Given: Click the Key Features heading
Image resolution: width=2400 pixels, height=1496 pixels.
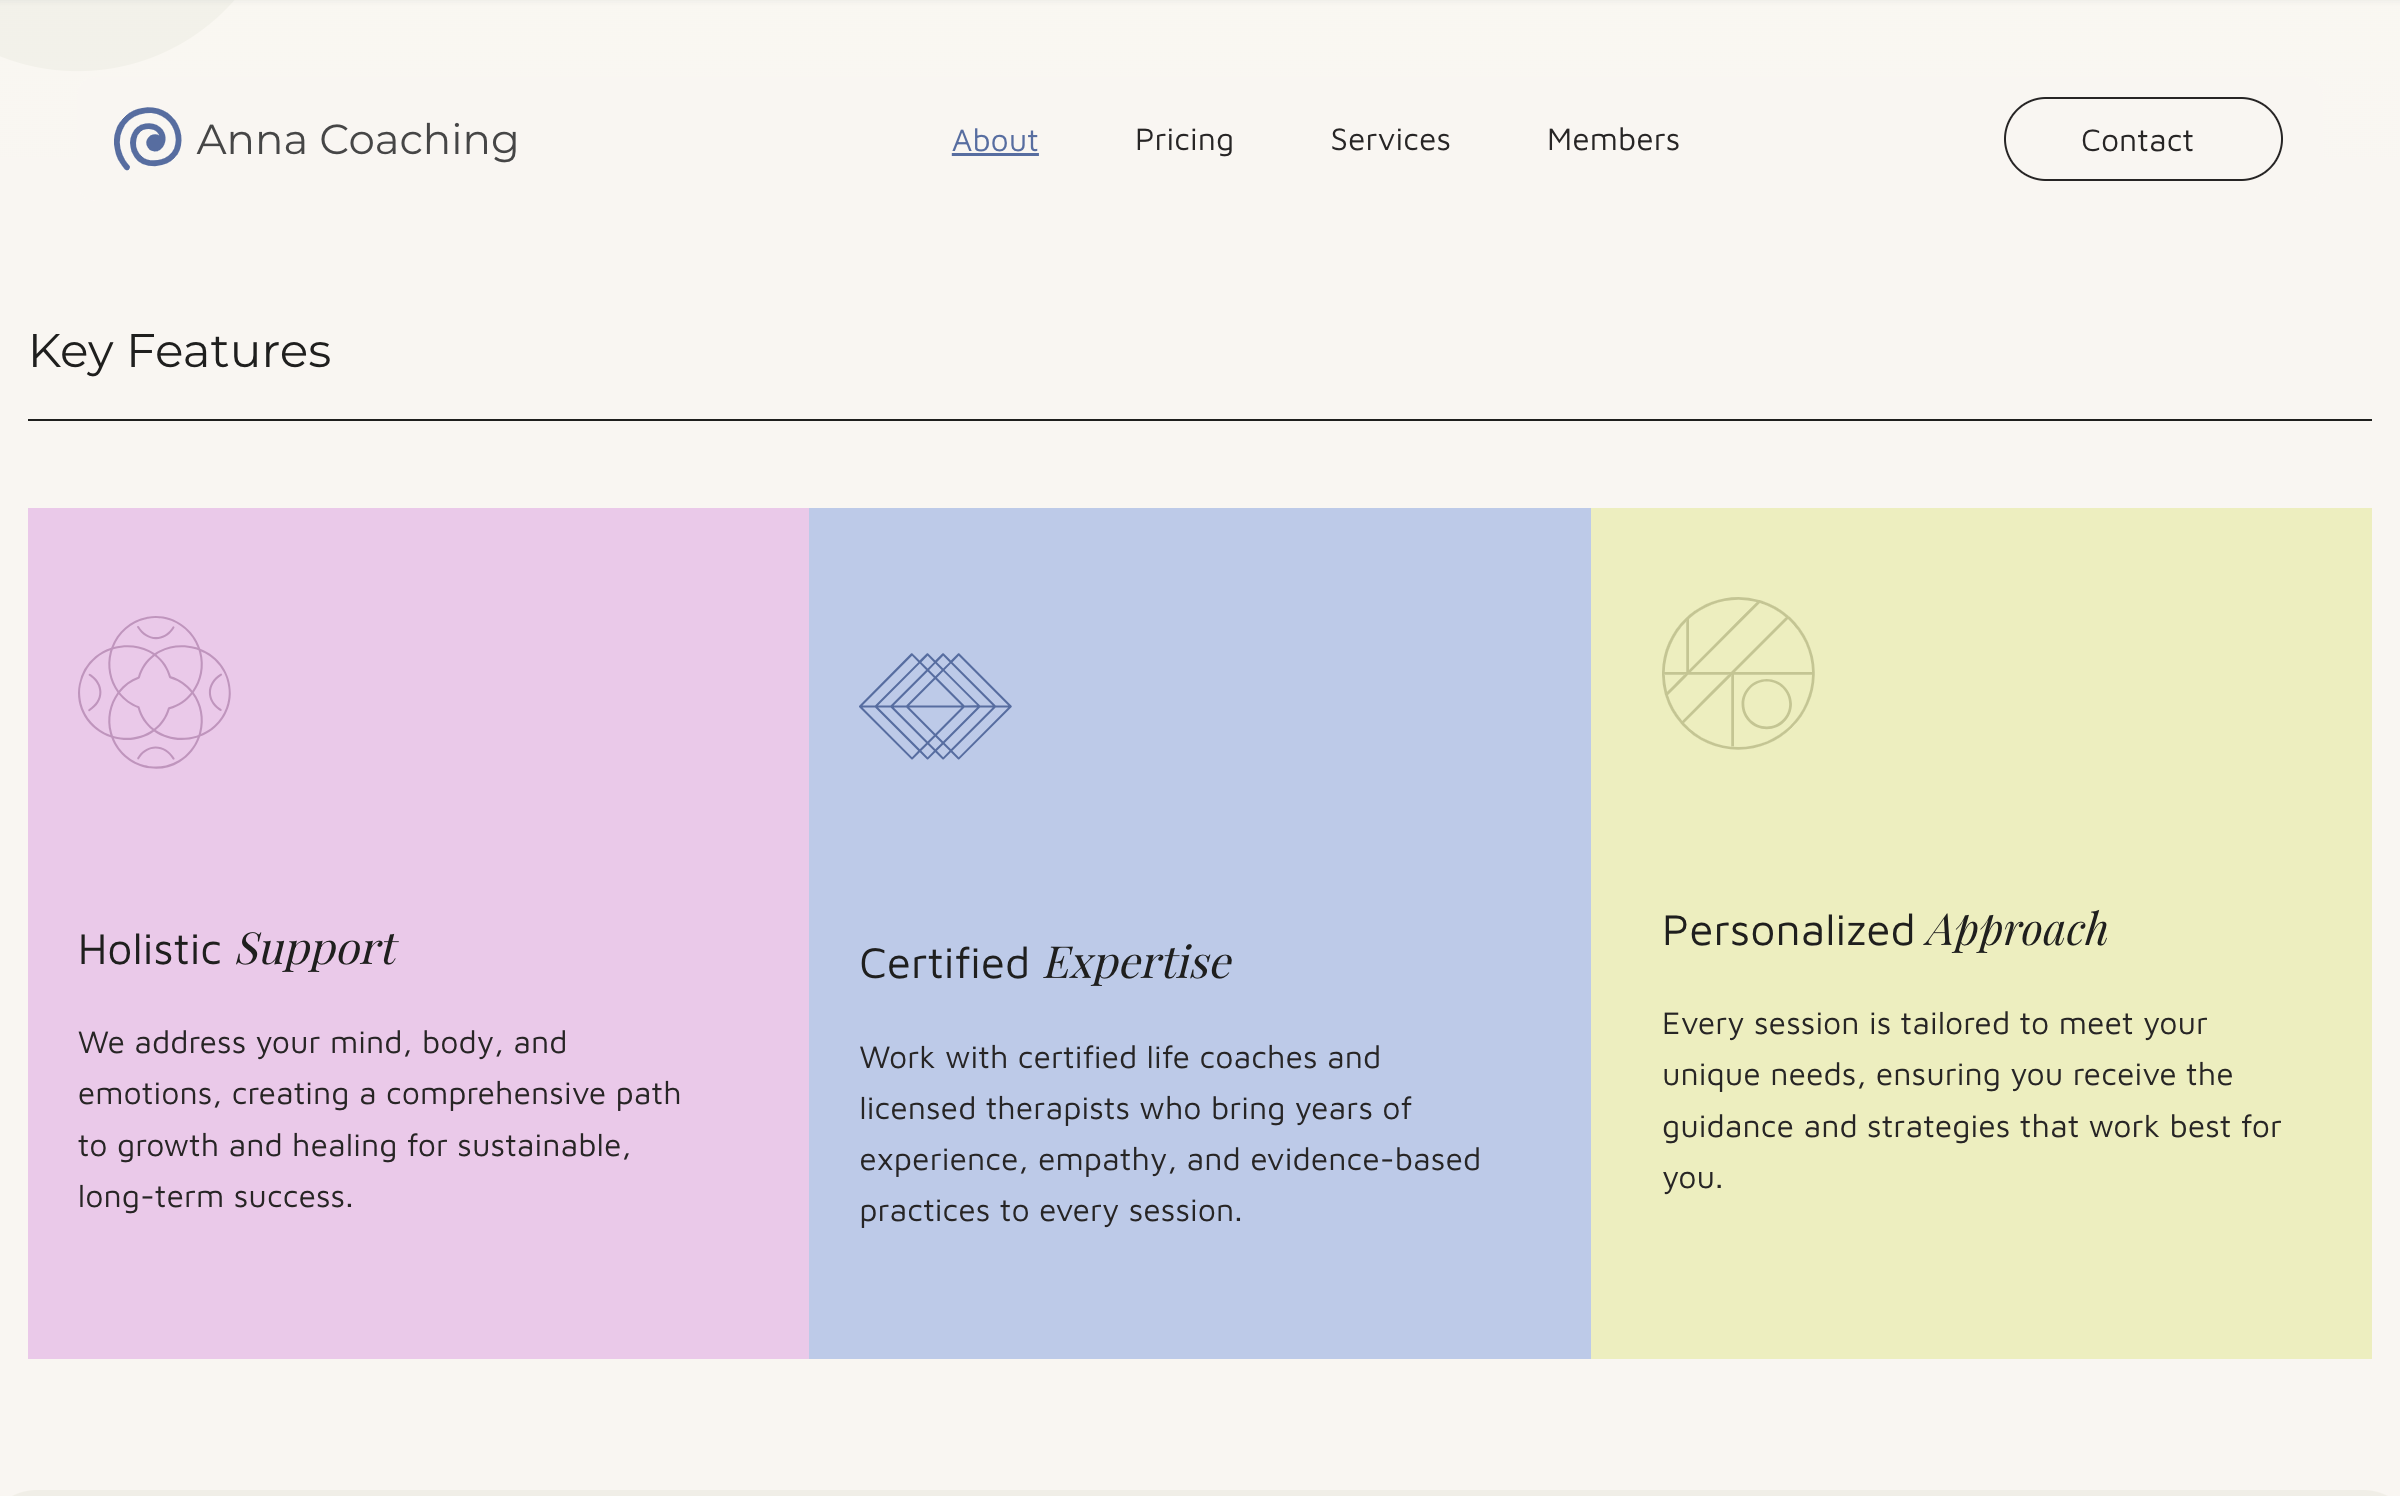Looking at the screenshot, I should 180,352.
